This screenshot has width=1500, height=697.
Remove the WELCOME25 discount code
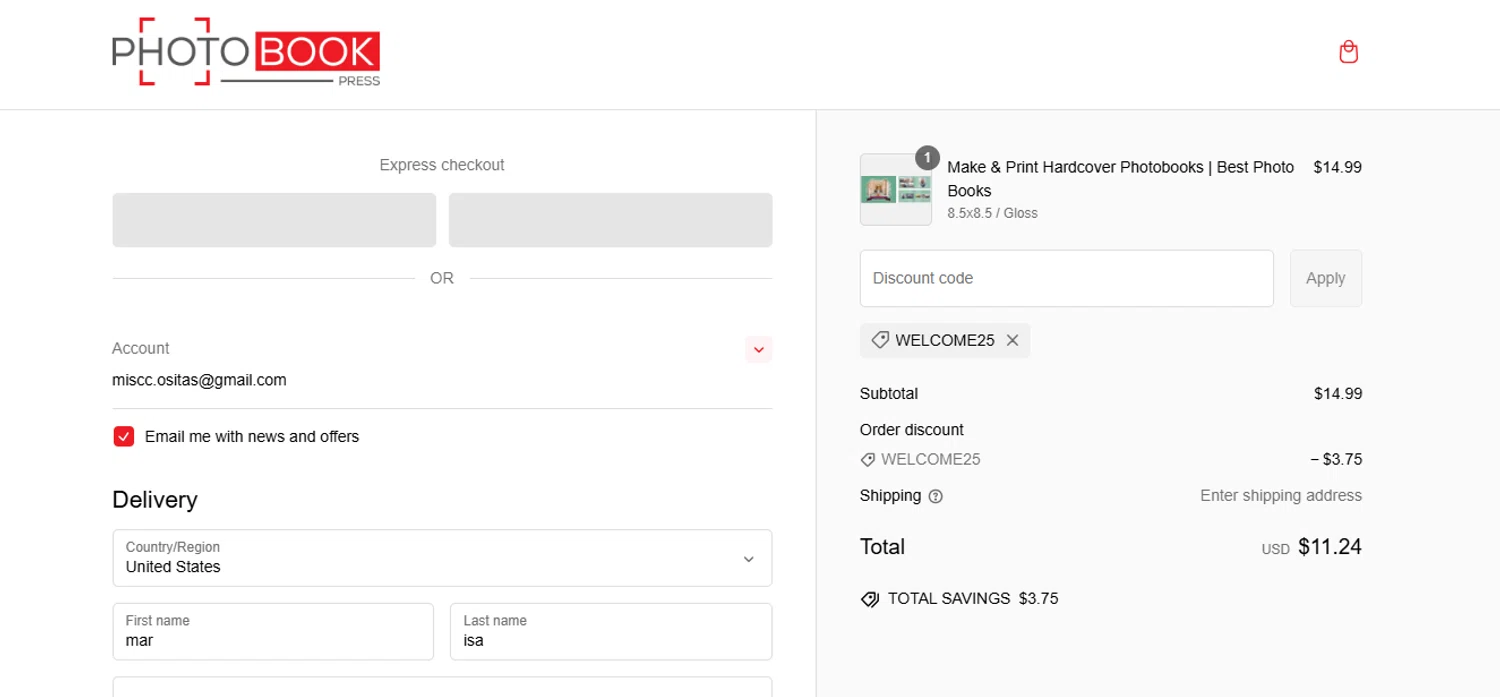click(x=1012, y=340)
